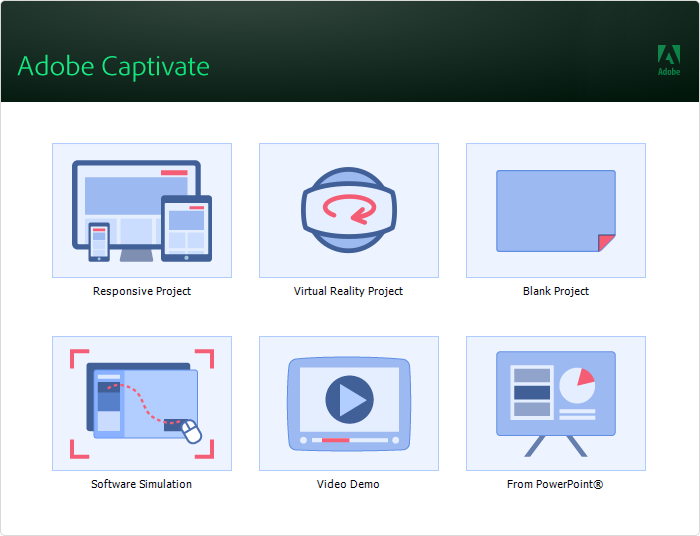Screen dimensions: 700x536
Task: Click the "Responsive Project" label
Action: click(142, 291)
